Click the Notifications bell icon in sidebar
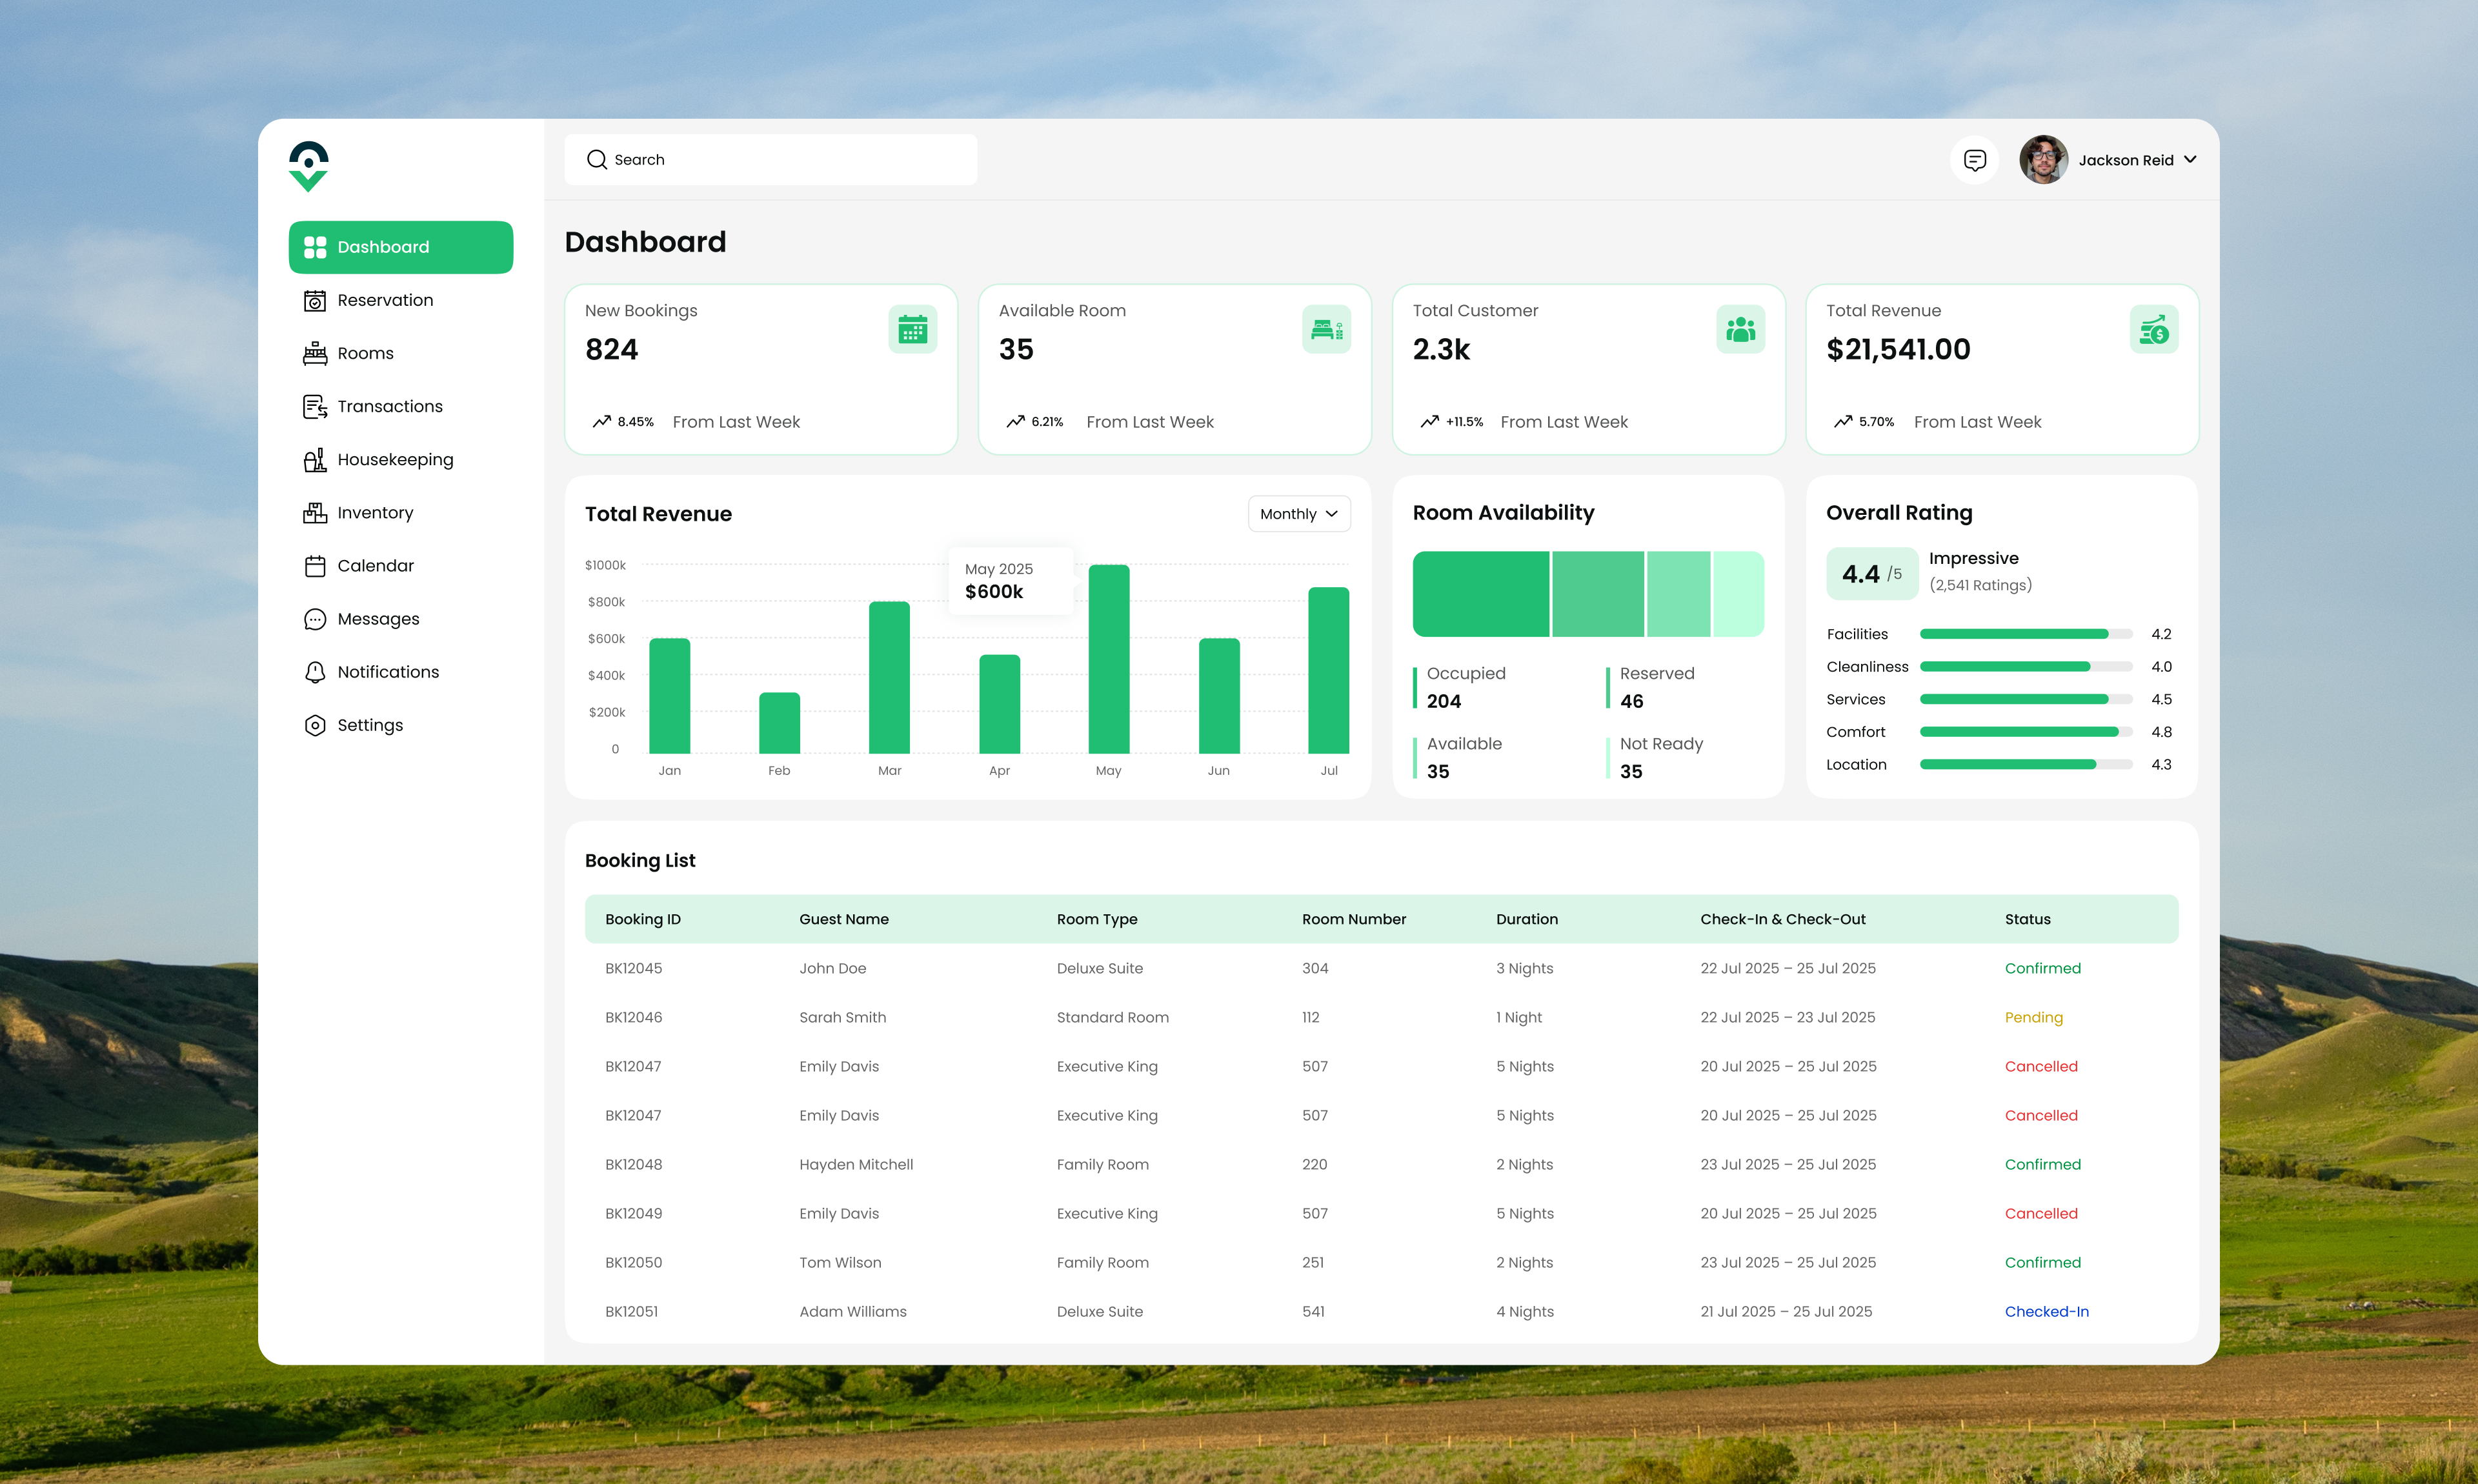 tap(315, 672)
